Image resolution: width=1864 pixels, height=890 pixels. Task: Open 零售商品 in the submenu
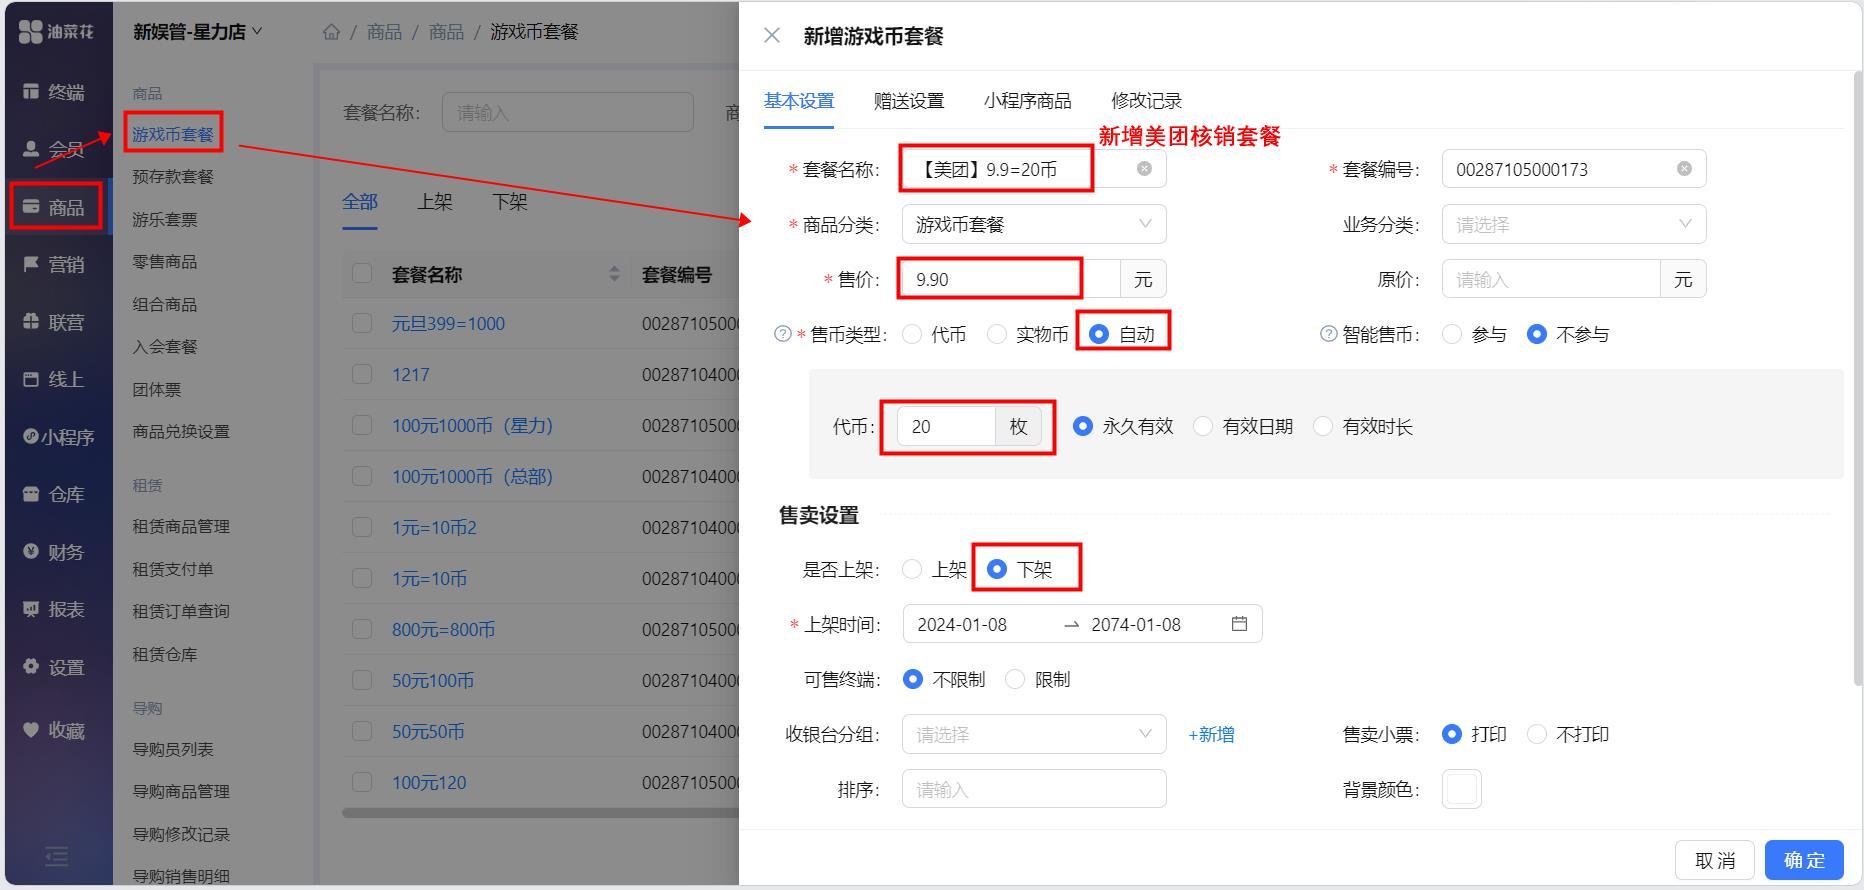[x=165, y=262]
